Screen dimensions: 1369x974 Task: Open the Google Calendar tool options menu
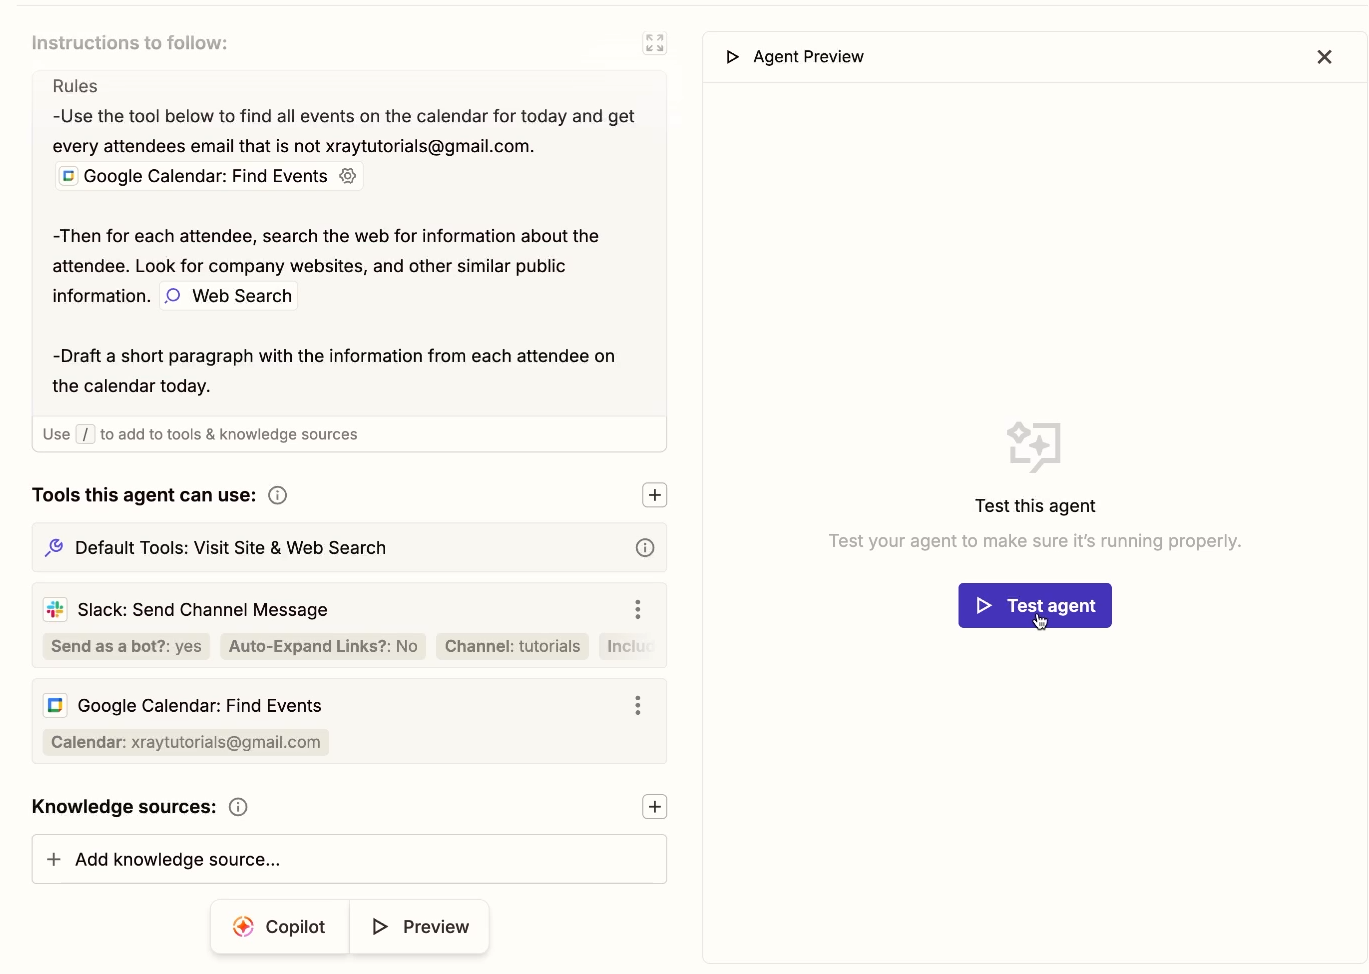tap(637, 705)
